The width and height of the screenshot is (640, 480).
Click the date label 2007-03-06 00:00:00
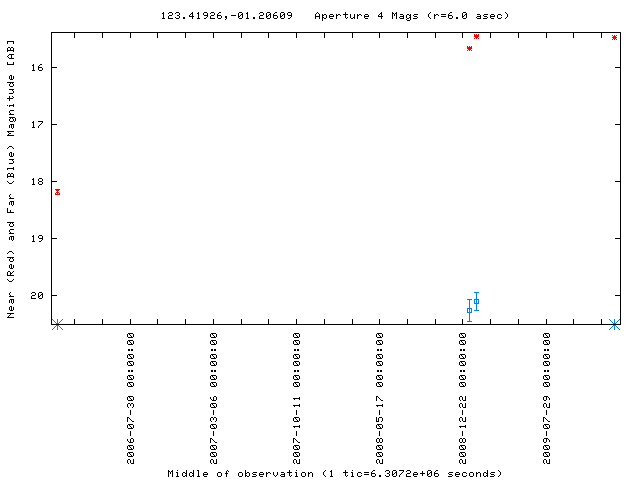click(213, 398)
